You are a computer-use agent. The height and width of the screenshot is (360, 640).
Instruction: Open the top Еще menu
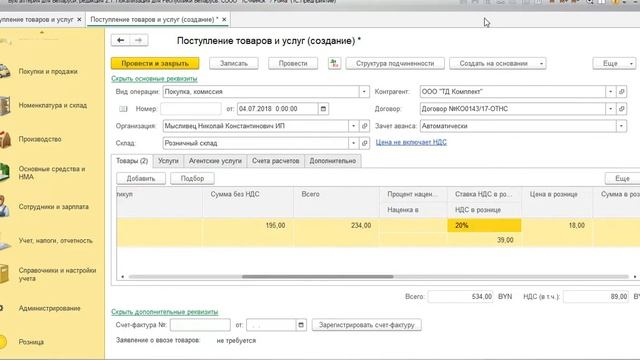click(x=614, y=63)
